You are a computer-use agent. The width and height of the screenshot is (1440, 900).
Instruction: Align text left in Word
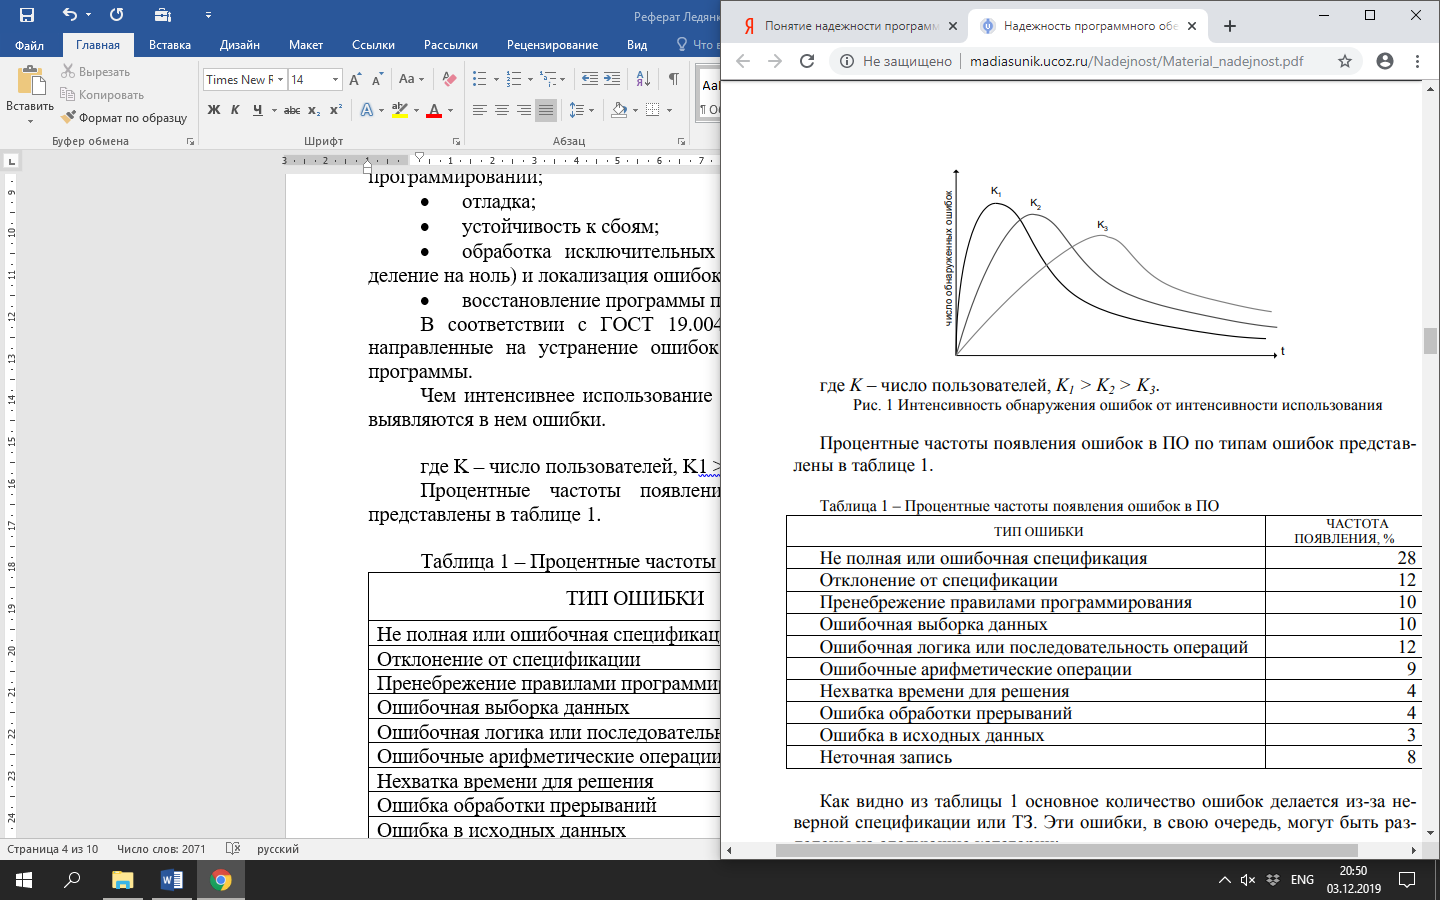click(480, 110)
